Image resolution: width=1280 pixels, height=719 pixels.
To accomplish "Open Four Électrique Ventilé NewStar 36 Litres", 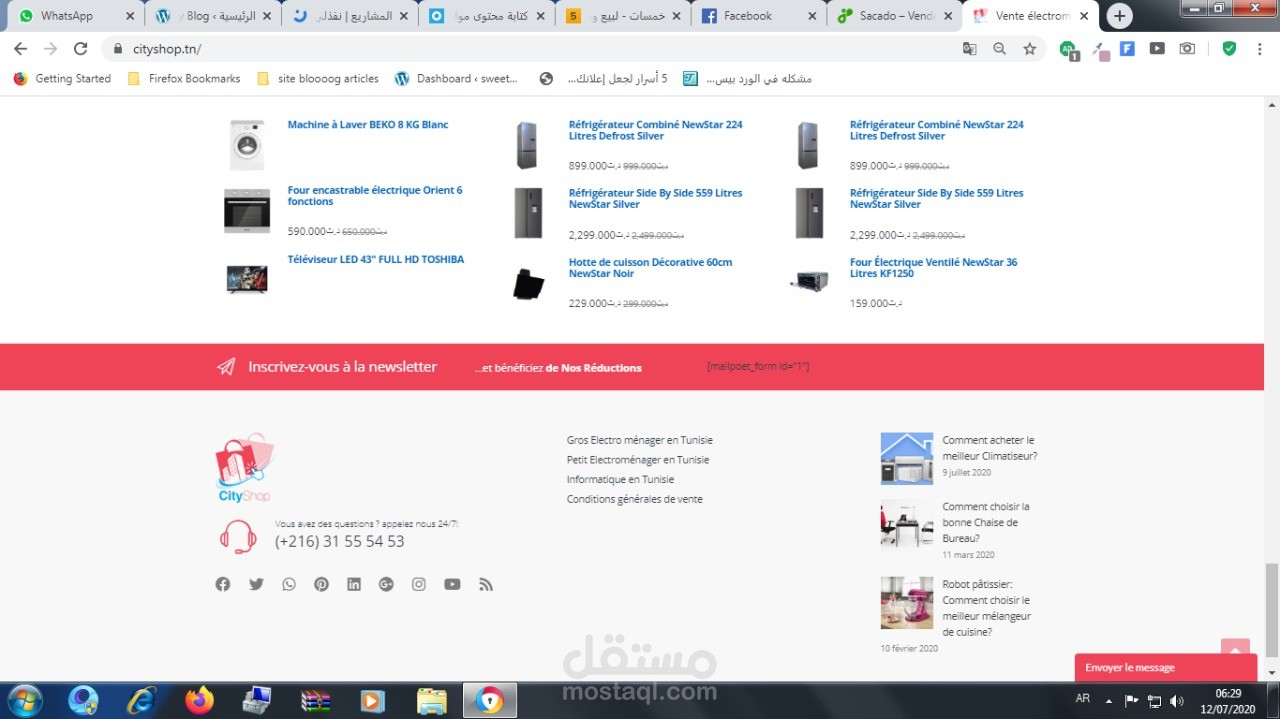I will (933, 267).
